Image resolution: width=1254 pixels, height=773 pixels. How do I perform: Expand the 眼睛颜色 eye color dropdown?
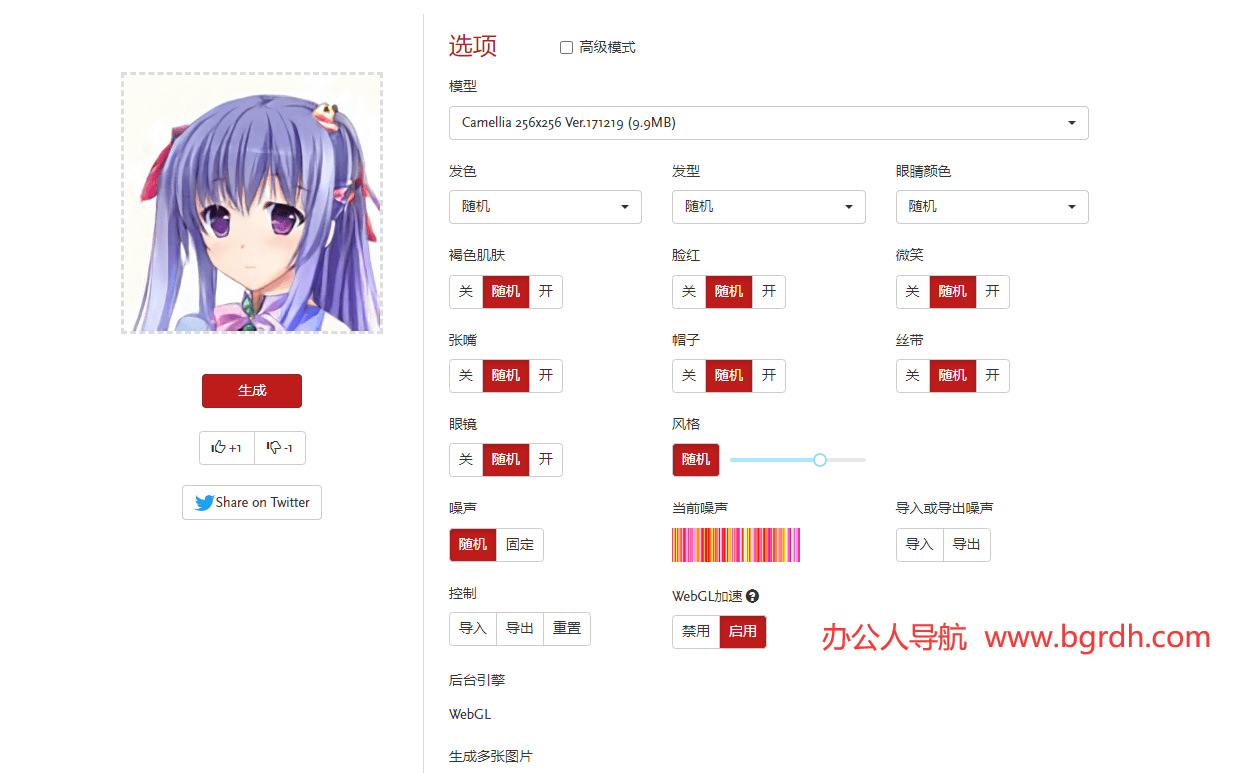tap(991, 207)
